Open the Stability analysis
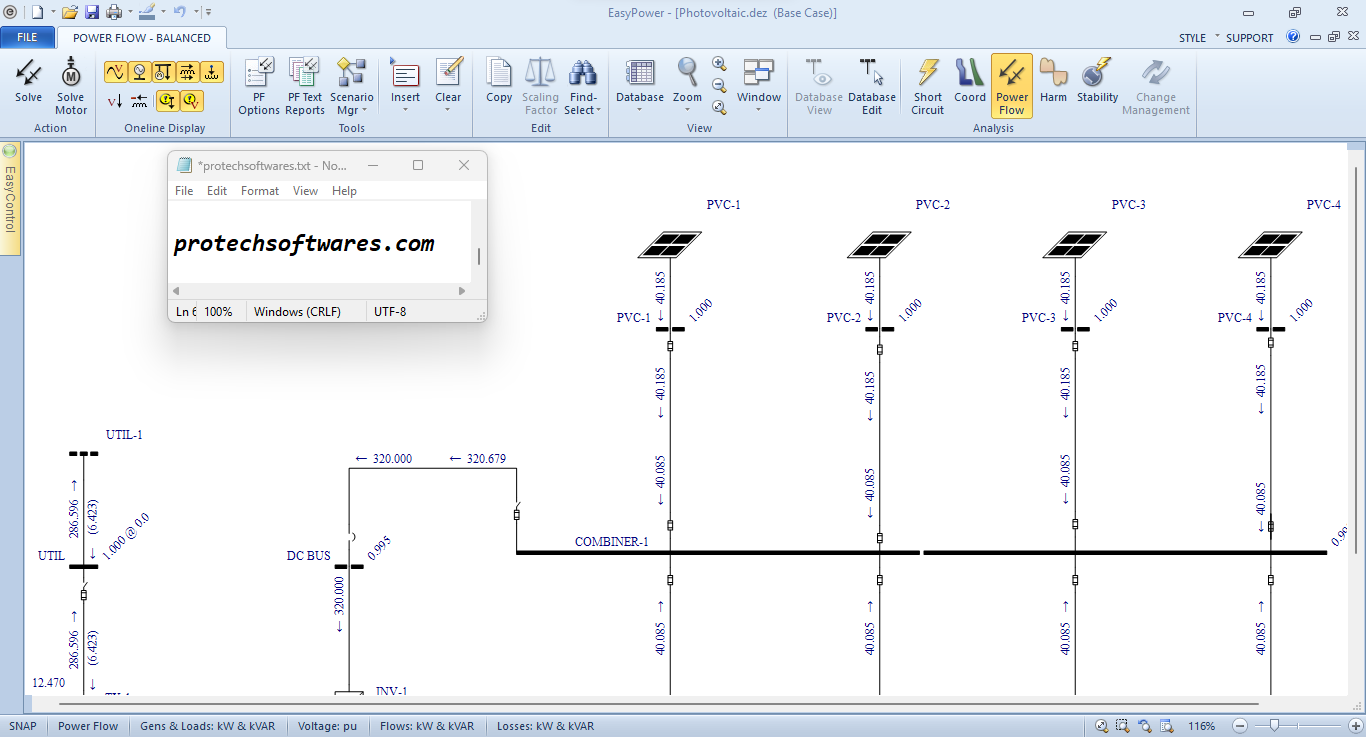The image size is (1366, 737). [1097, 81]
